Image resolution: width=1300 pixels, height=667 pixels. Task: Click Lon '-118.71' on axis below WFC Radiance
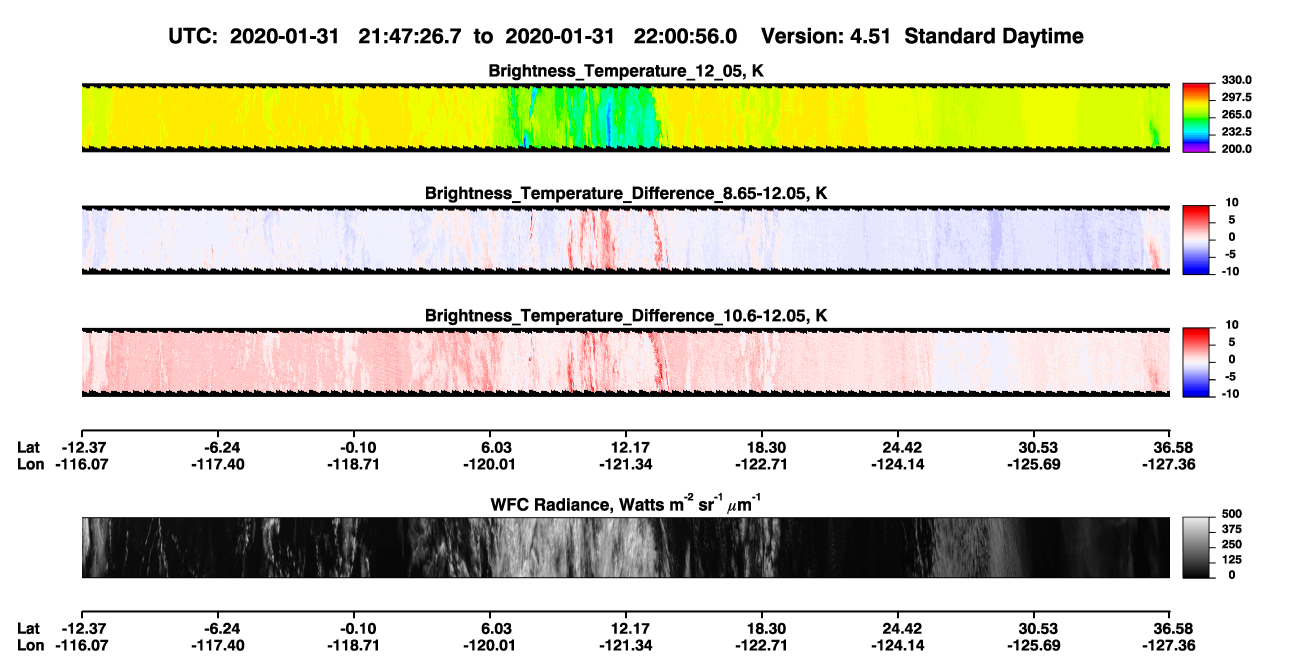point(353,644)
